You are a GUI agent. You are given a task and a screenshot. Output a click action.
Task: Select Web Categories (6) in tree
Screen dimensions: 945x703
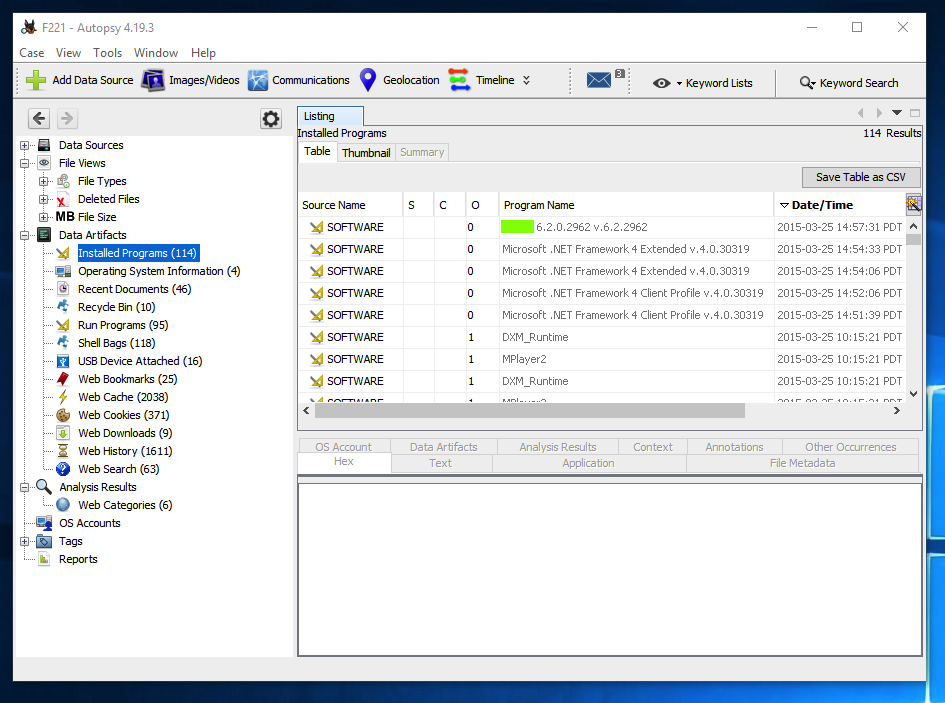[x=125, y=505]
